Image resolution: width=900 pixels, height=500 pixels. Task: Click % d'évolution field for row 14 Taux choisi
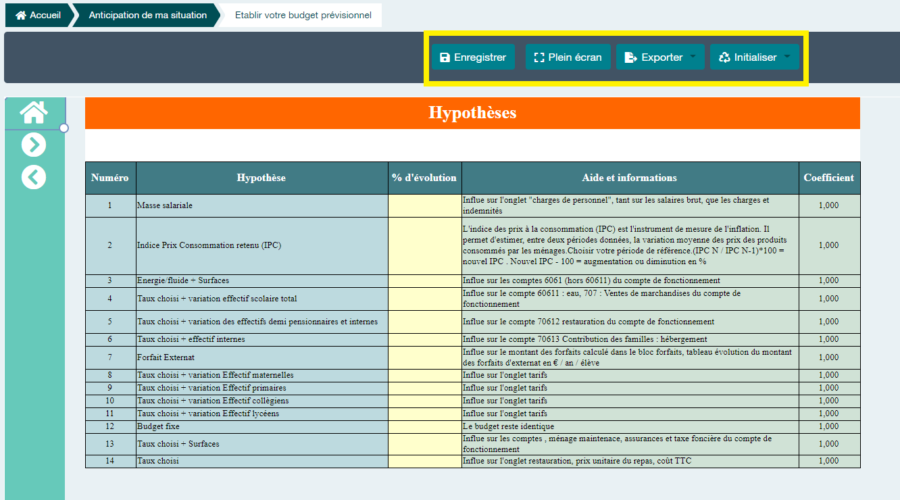click(425, 462)
